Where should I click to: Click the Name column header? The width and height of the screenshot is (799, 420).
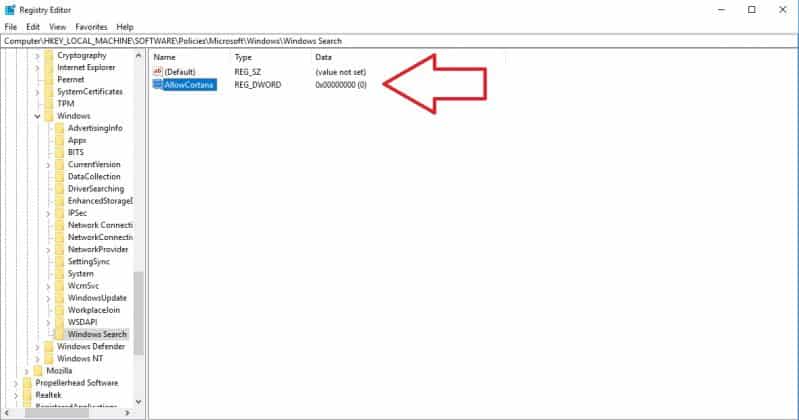click(165, 58)
